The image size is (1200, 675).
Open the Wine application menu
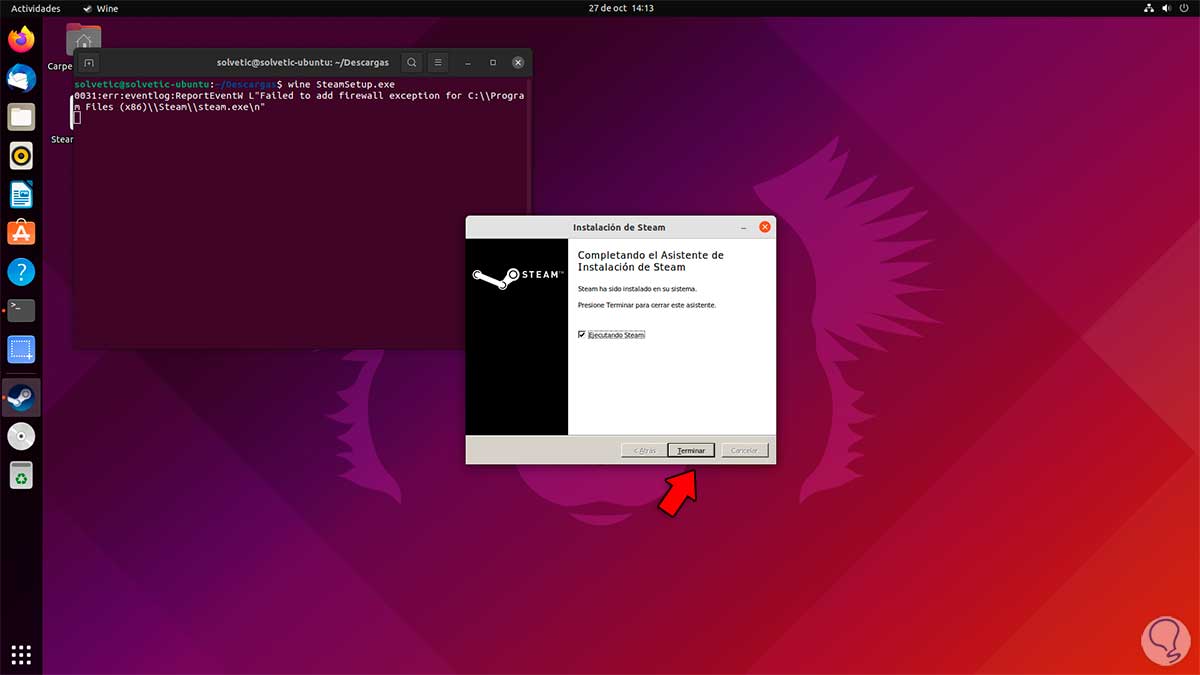click(100, 8)
